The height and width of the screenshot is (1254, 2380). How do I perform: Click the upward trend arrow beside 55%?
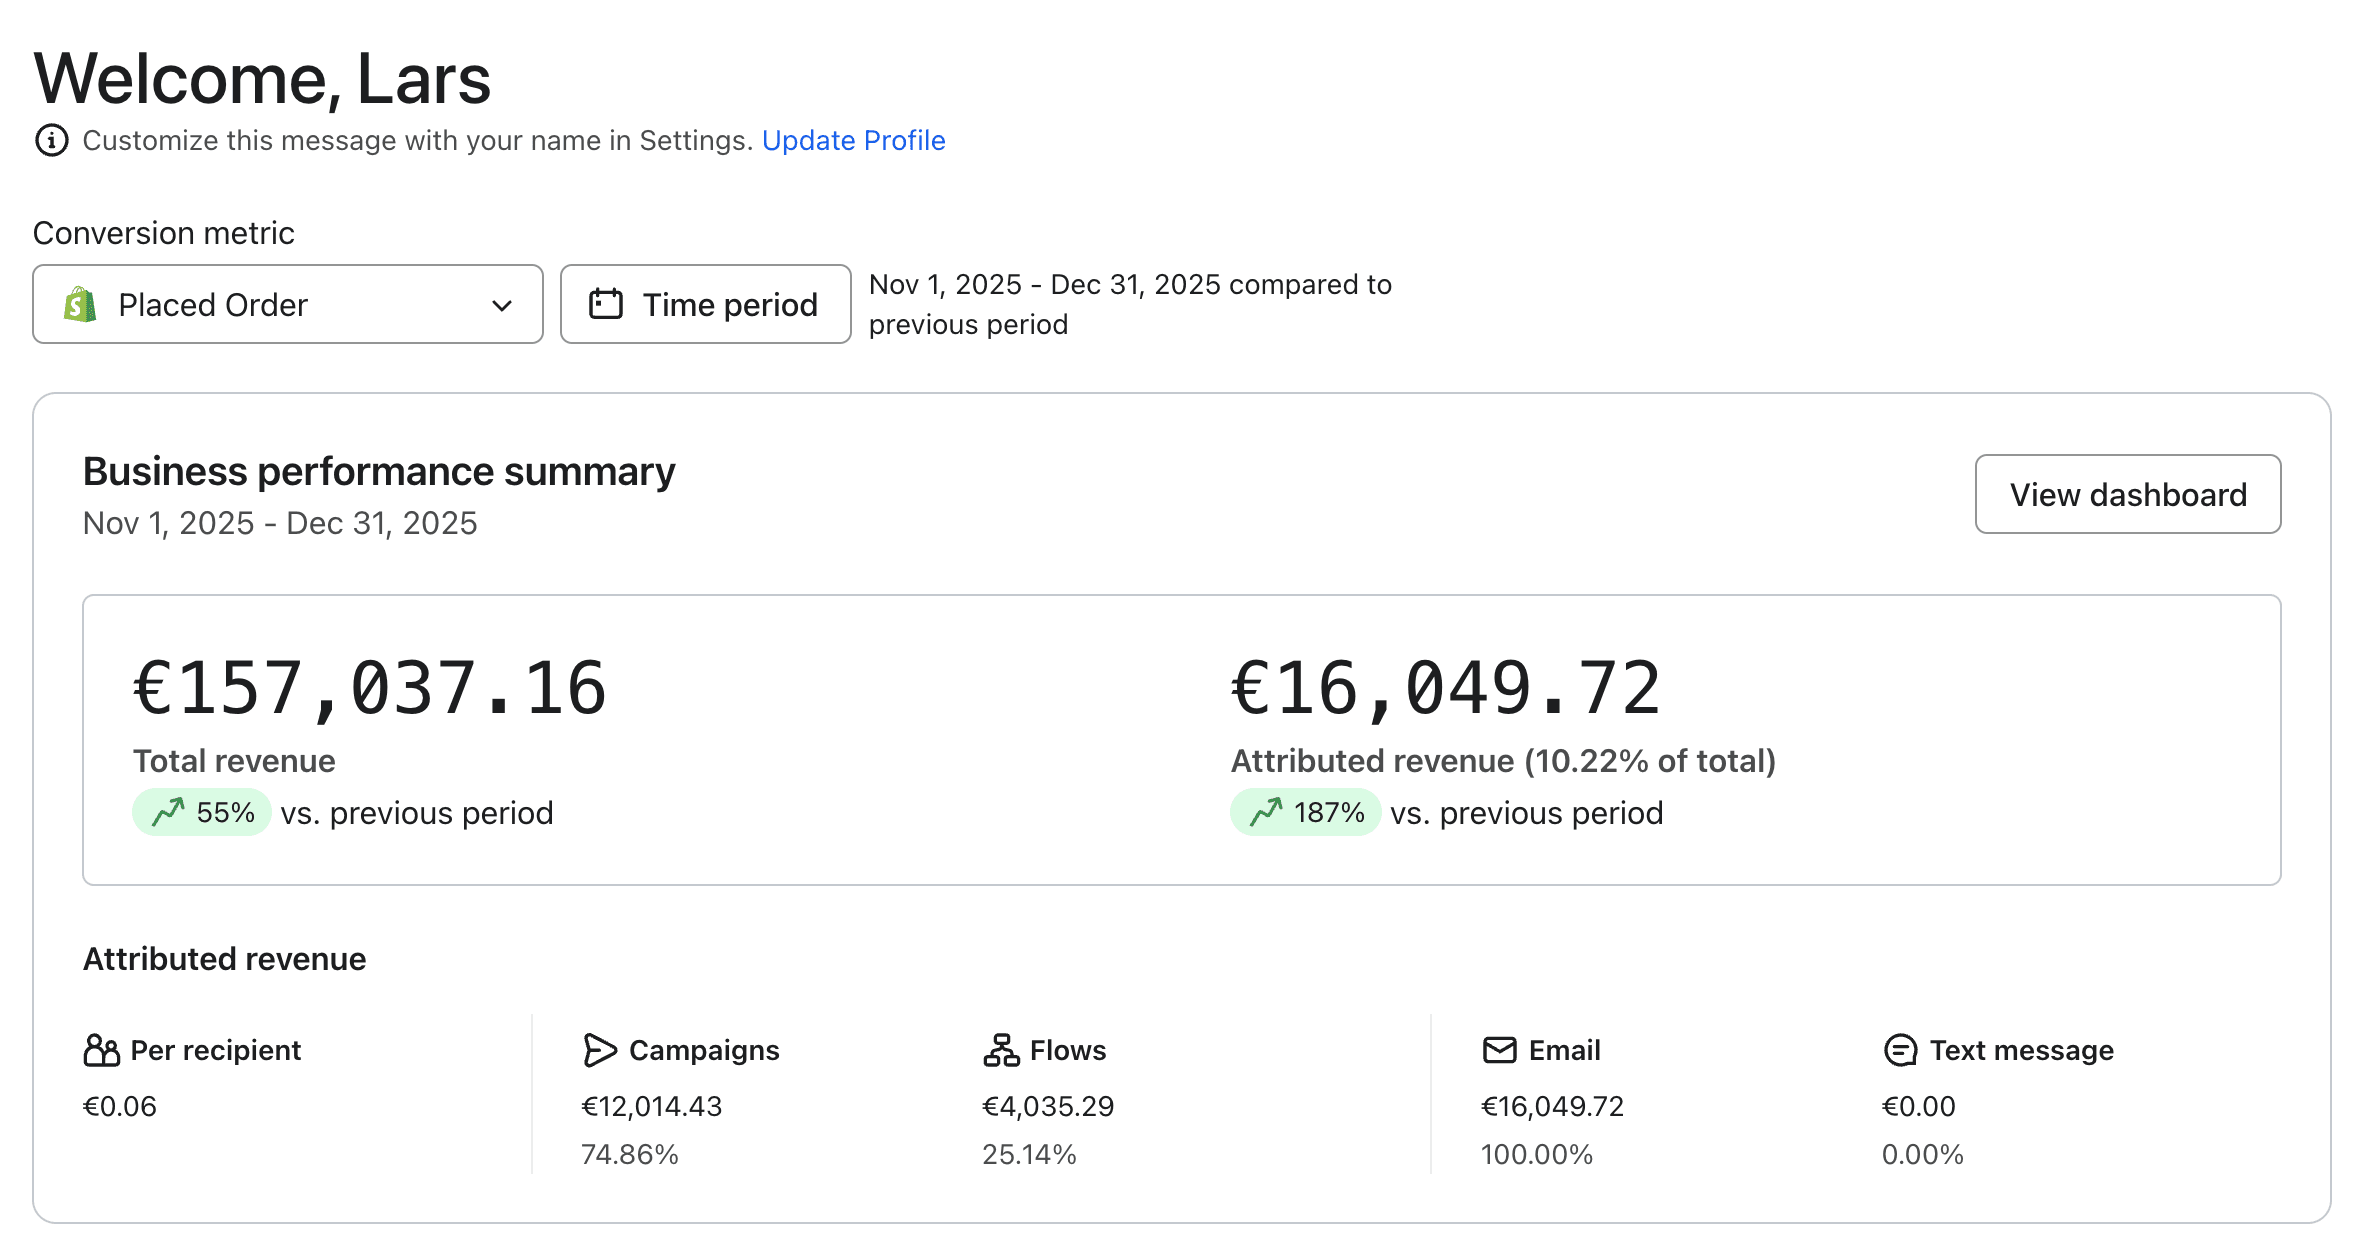pos(168,812)
